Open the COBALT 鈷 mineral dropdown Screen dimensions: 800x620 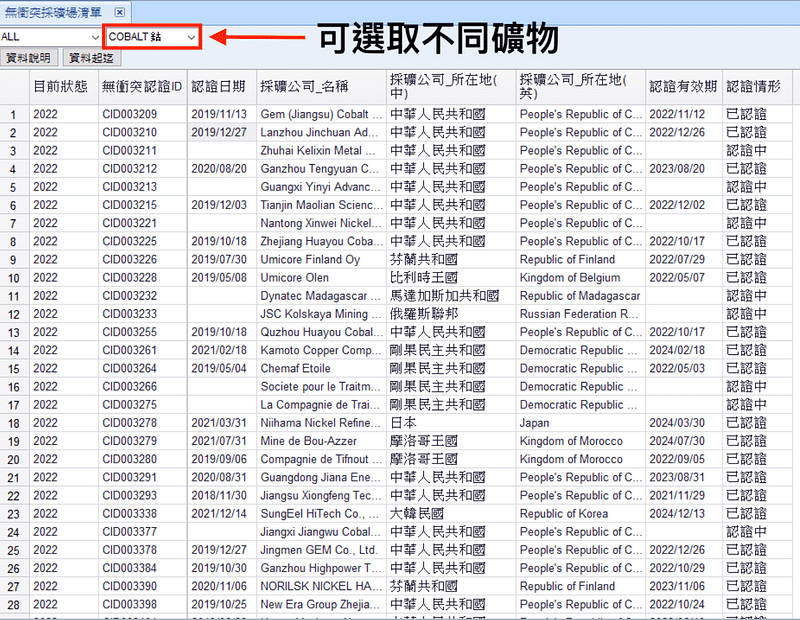pyautogui.click(x=150, y=35)
